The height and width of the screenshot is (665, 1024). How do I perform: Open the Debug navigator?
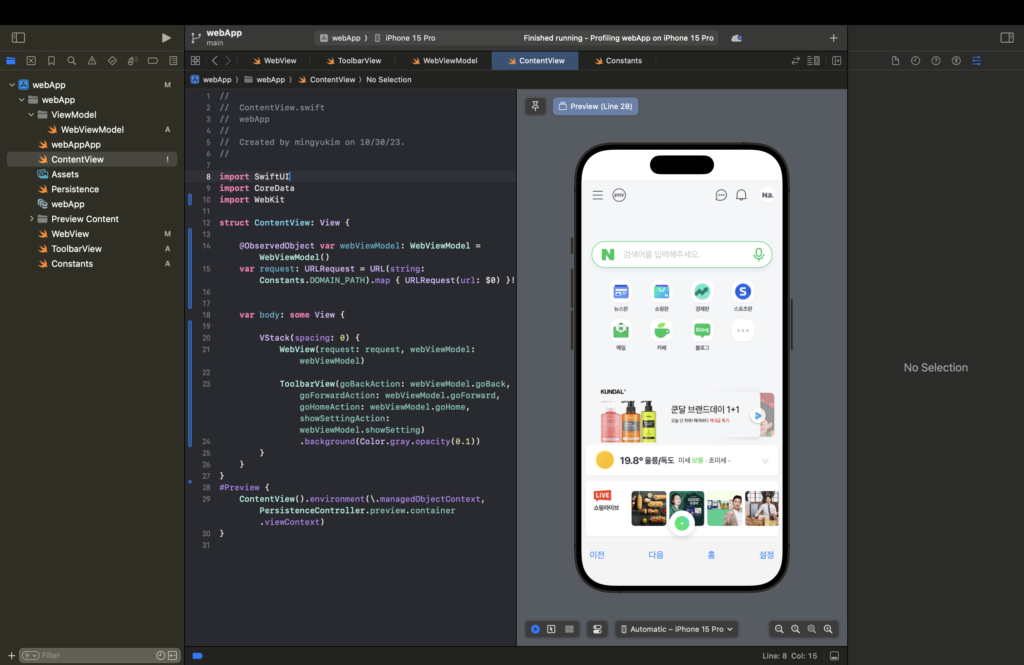tap(133, 61)
